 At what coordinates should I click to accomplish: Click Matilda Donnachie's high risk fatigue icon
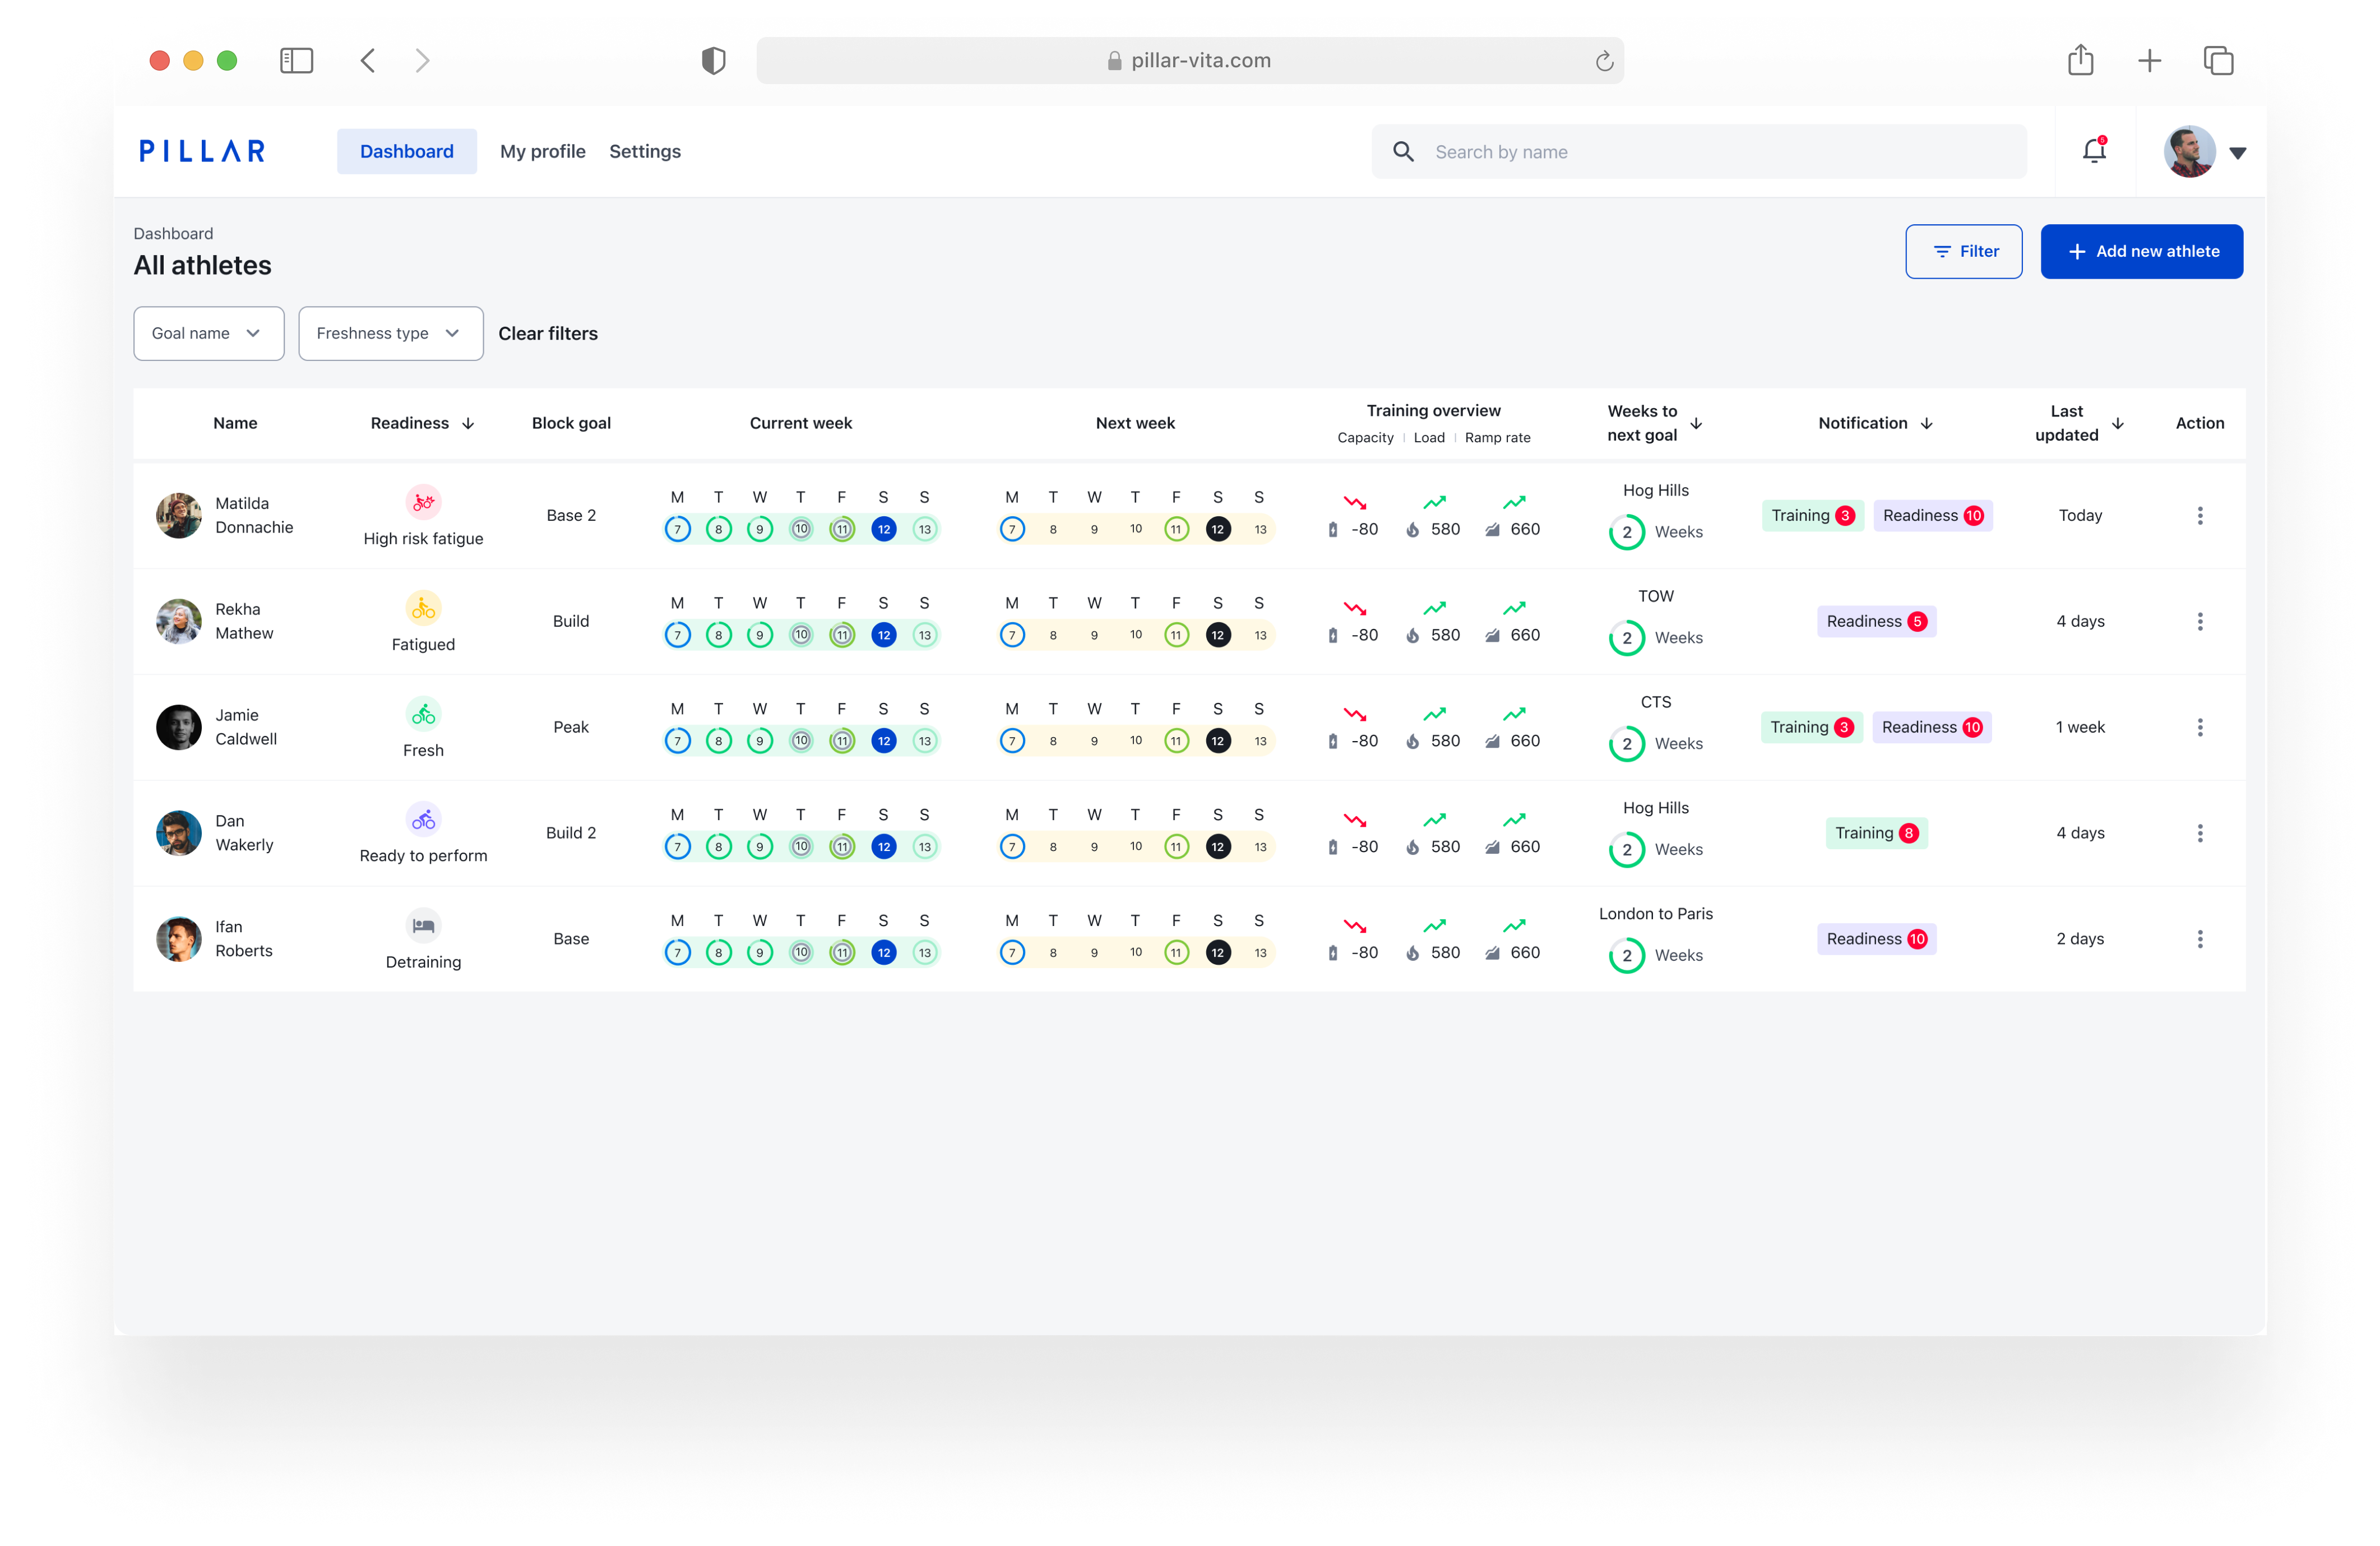[x=423, y=502]
